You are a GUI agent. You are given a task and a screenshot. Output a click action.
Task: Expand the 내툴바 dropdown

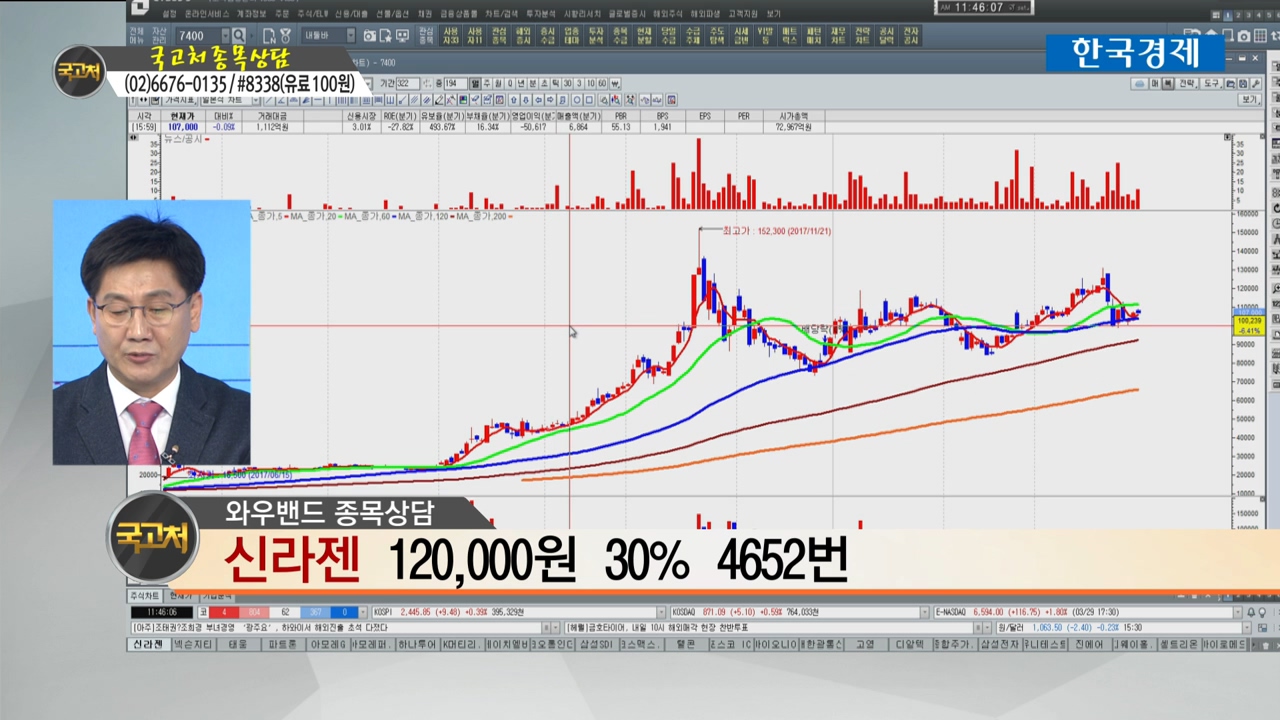pos(350,36)
